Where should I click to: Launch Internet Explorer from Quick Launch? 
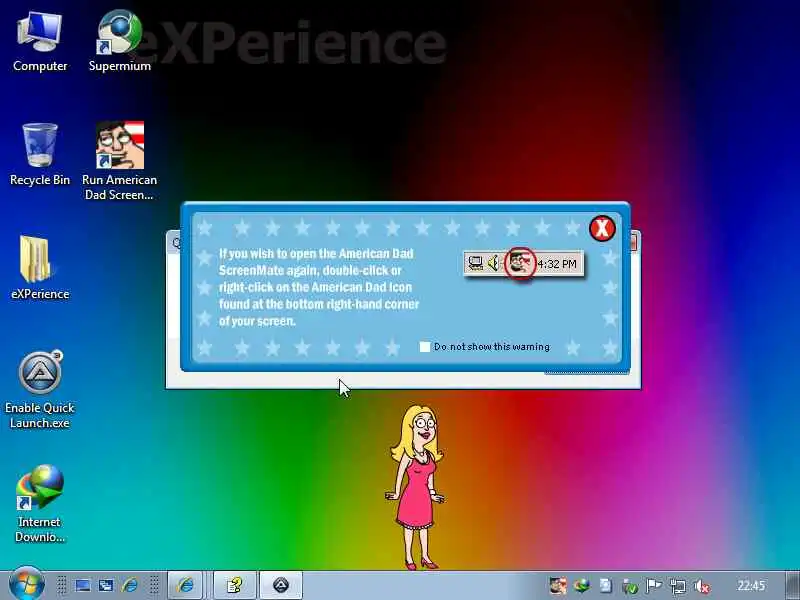(x=130, y=585)
